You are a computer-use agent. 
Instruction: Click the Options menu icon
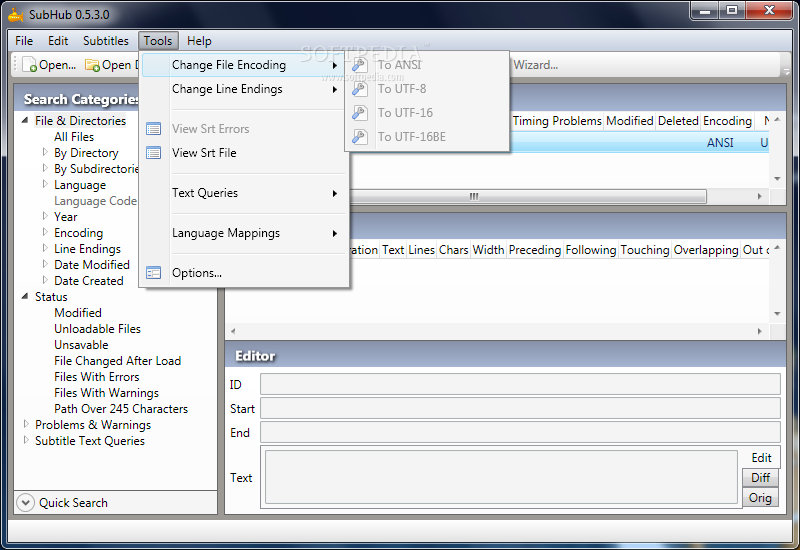pos(154,273)
